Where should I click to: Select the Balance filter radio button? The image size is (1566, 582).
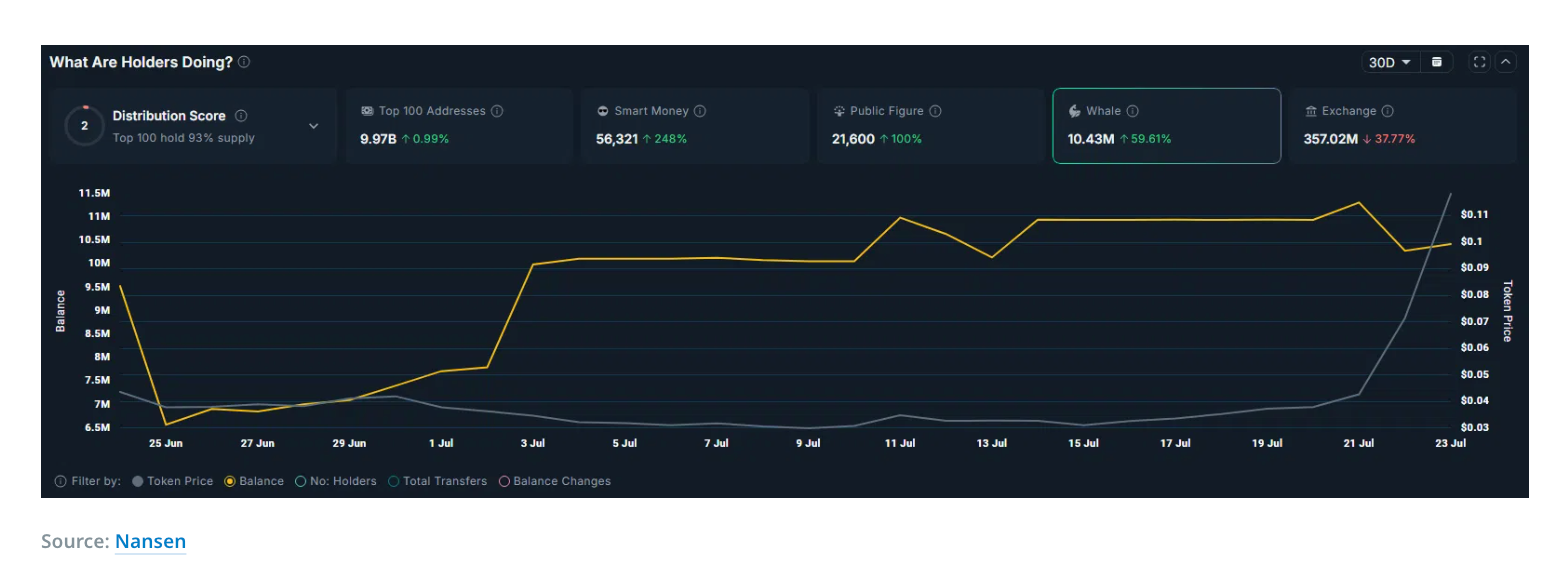(x=231, y=481)
